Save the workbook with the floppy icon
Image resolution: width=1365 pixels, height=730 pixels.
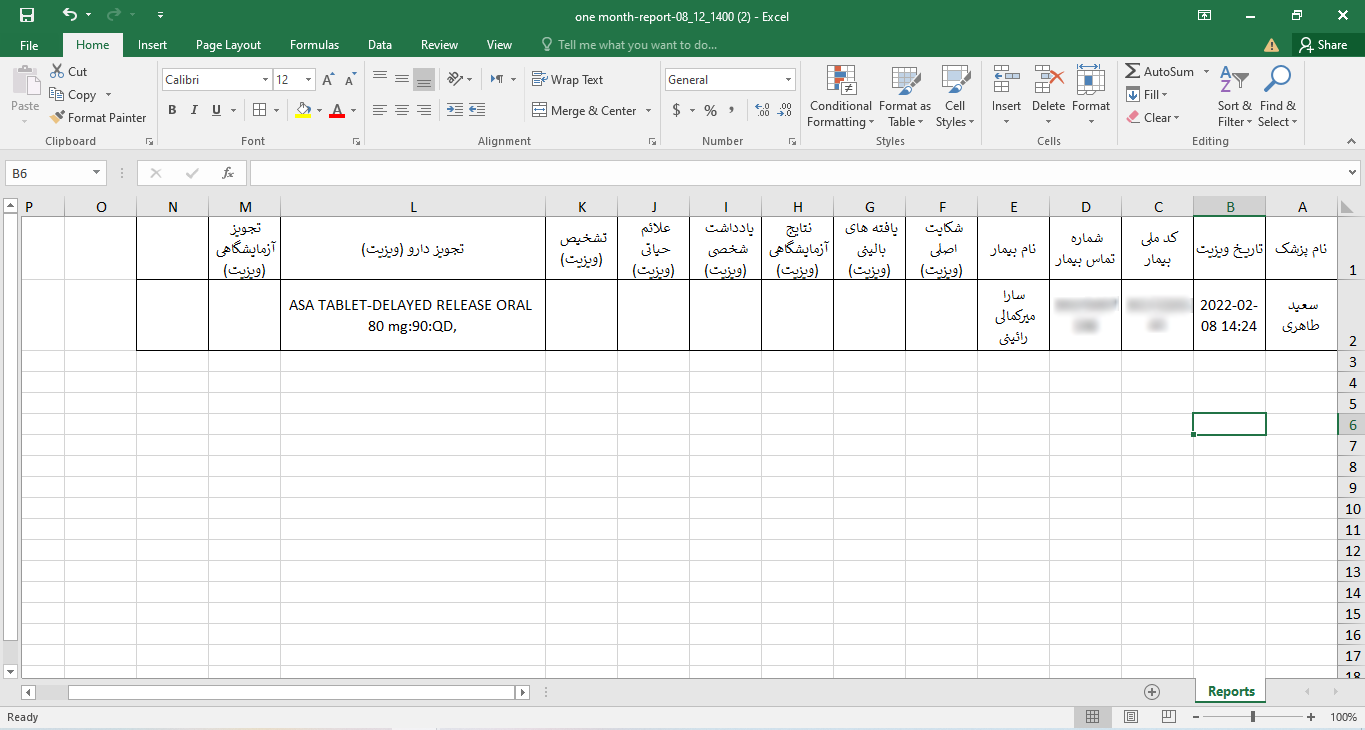pyautogui.click(x=27, y=15)
